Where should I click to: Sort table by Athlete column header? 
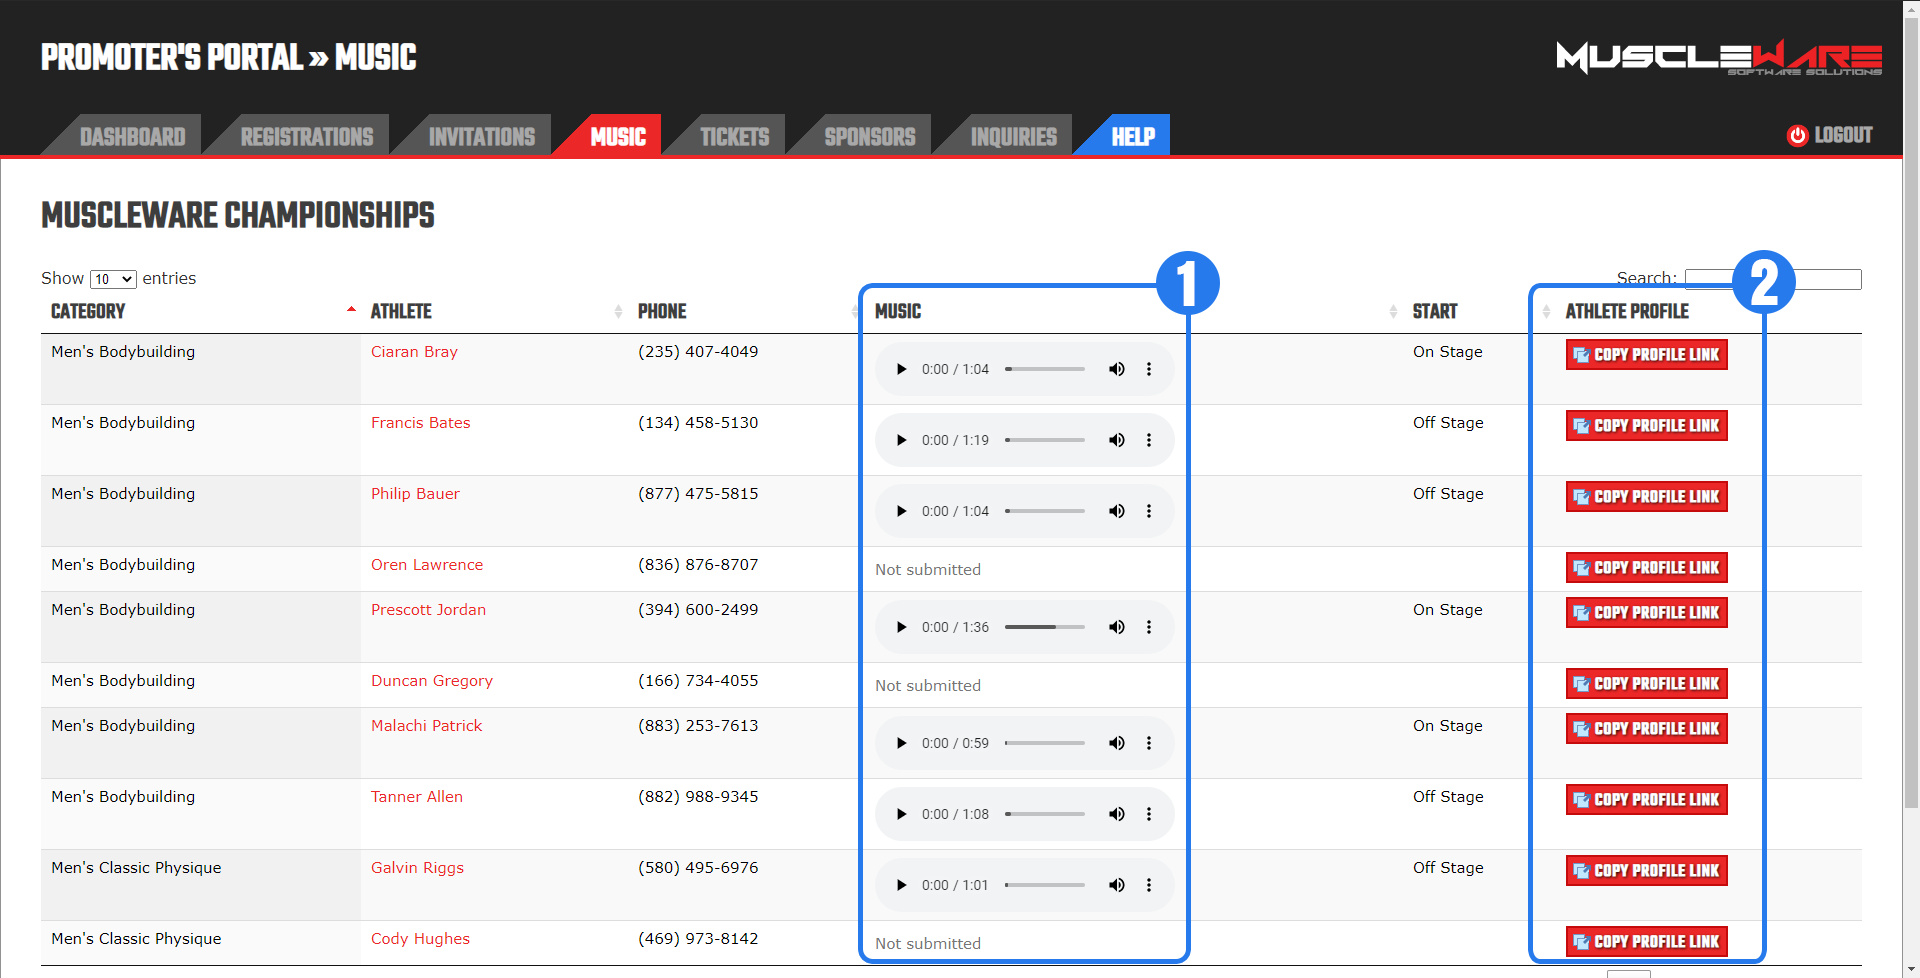pyautogui.click(x=401, y=311)
